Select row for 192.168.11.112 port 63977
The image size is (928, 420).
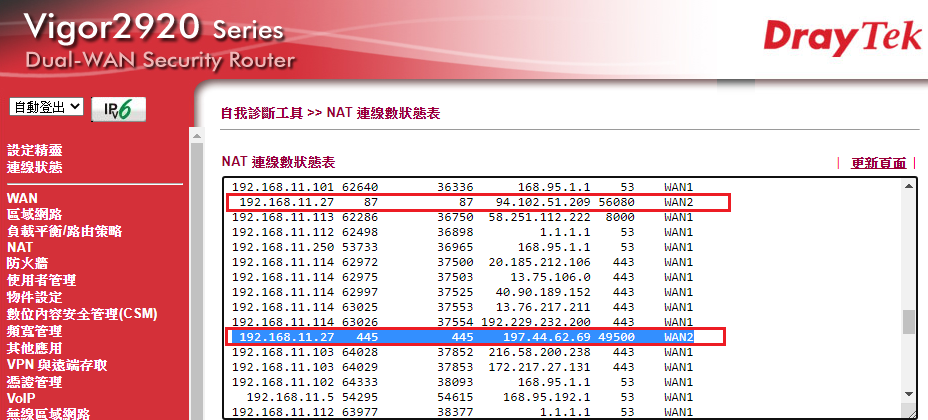click(x=462, y=412)
